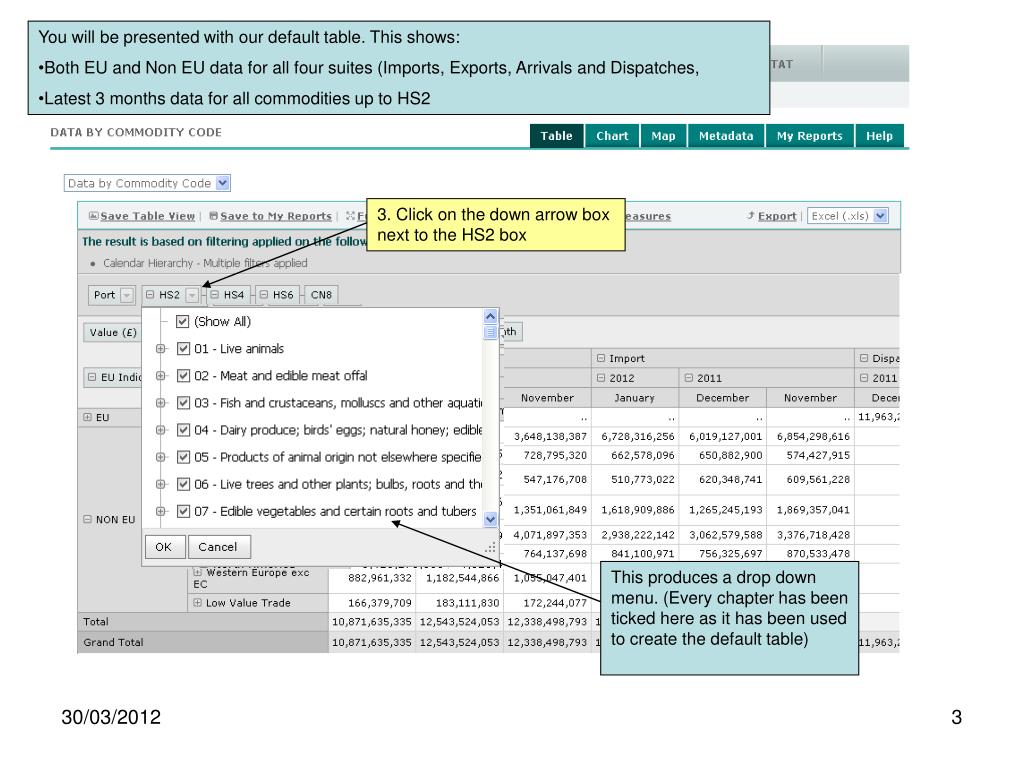The width and height of the screenshot is (1024, 768).
Task: Click the filter list scroll down arrow
Action: 490,520
